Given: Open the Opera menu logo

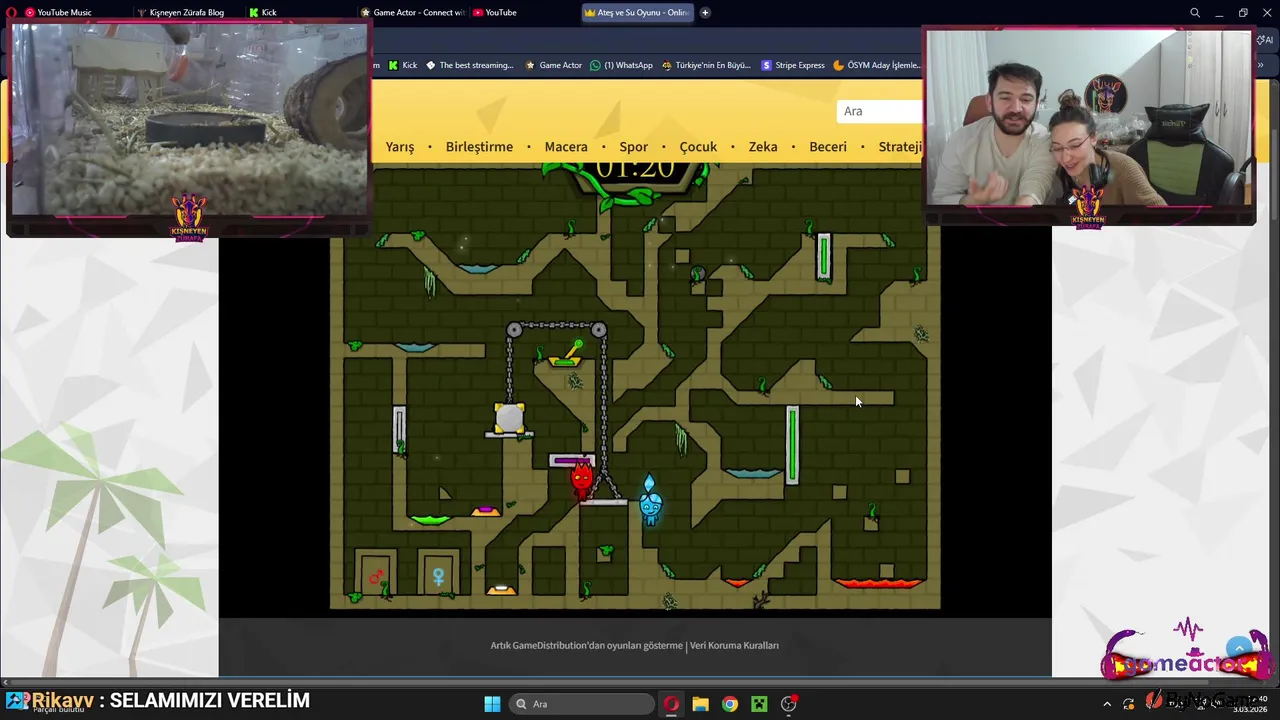Looking at the screenshot, I should [x=10, y=12].
